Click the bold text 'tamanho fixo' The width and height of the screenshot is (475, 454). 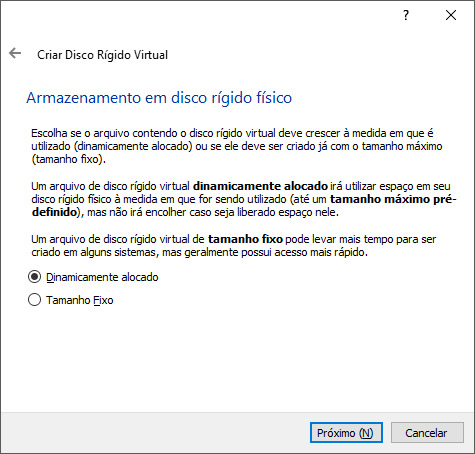tap(245, 239)
